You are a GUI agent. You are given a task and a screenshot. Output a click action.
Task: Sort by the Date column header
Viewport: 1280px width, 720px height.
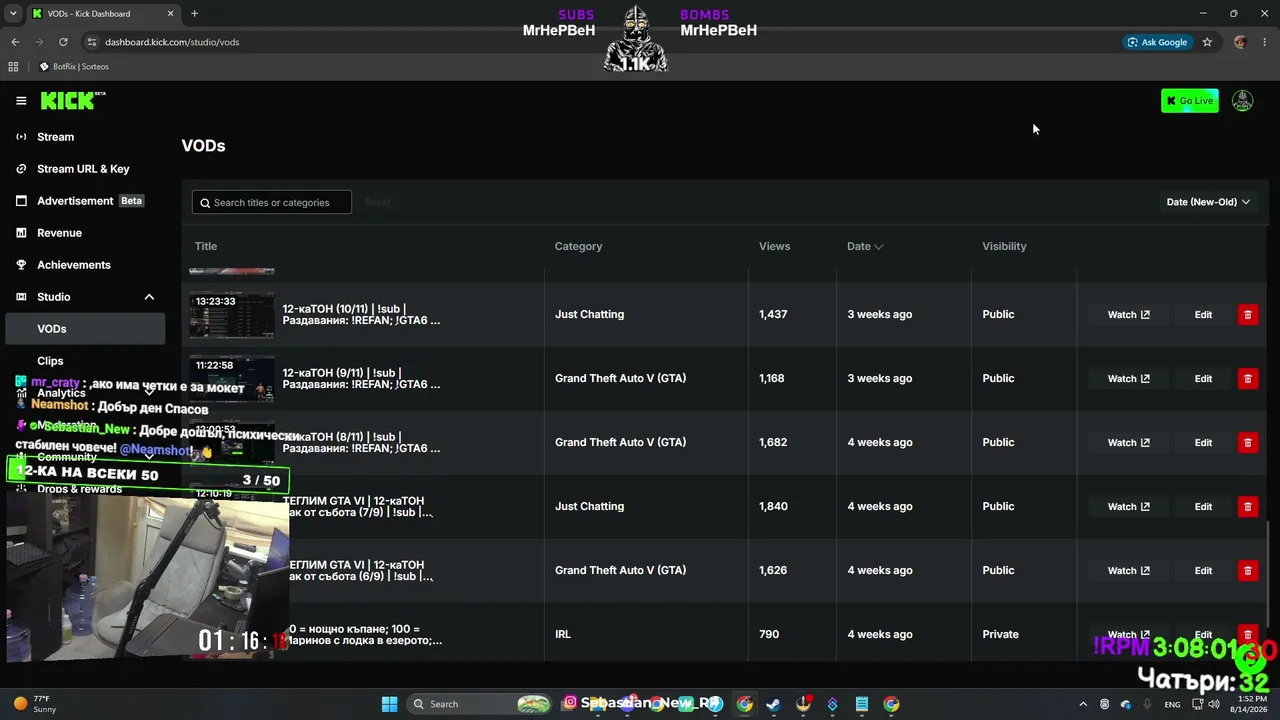(x=865, y=246)
